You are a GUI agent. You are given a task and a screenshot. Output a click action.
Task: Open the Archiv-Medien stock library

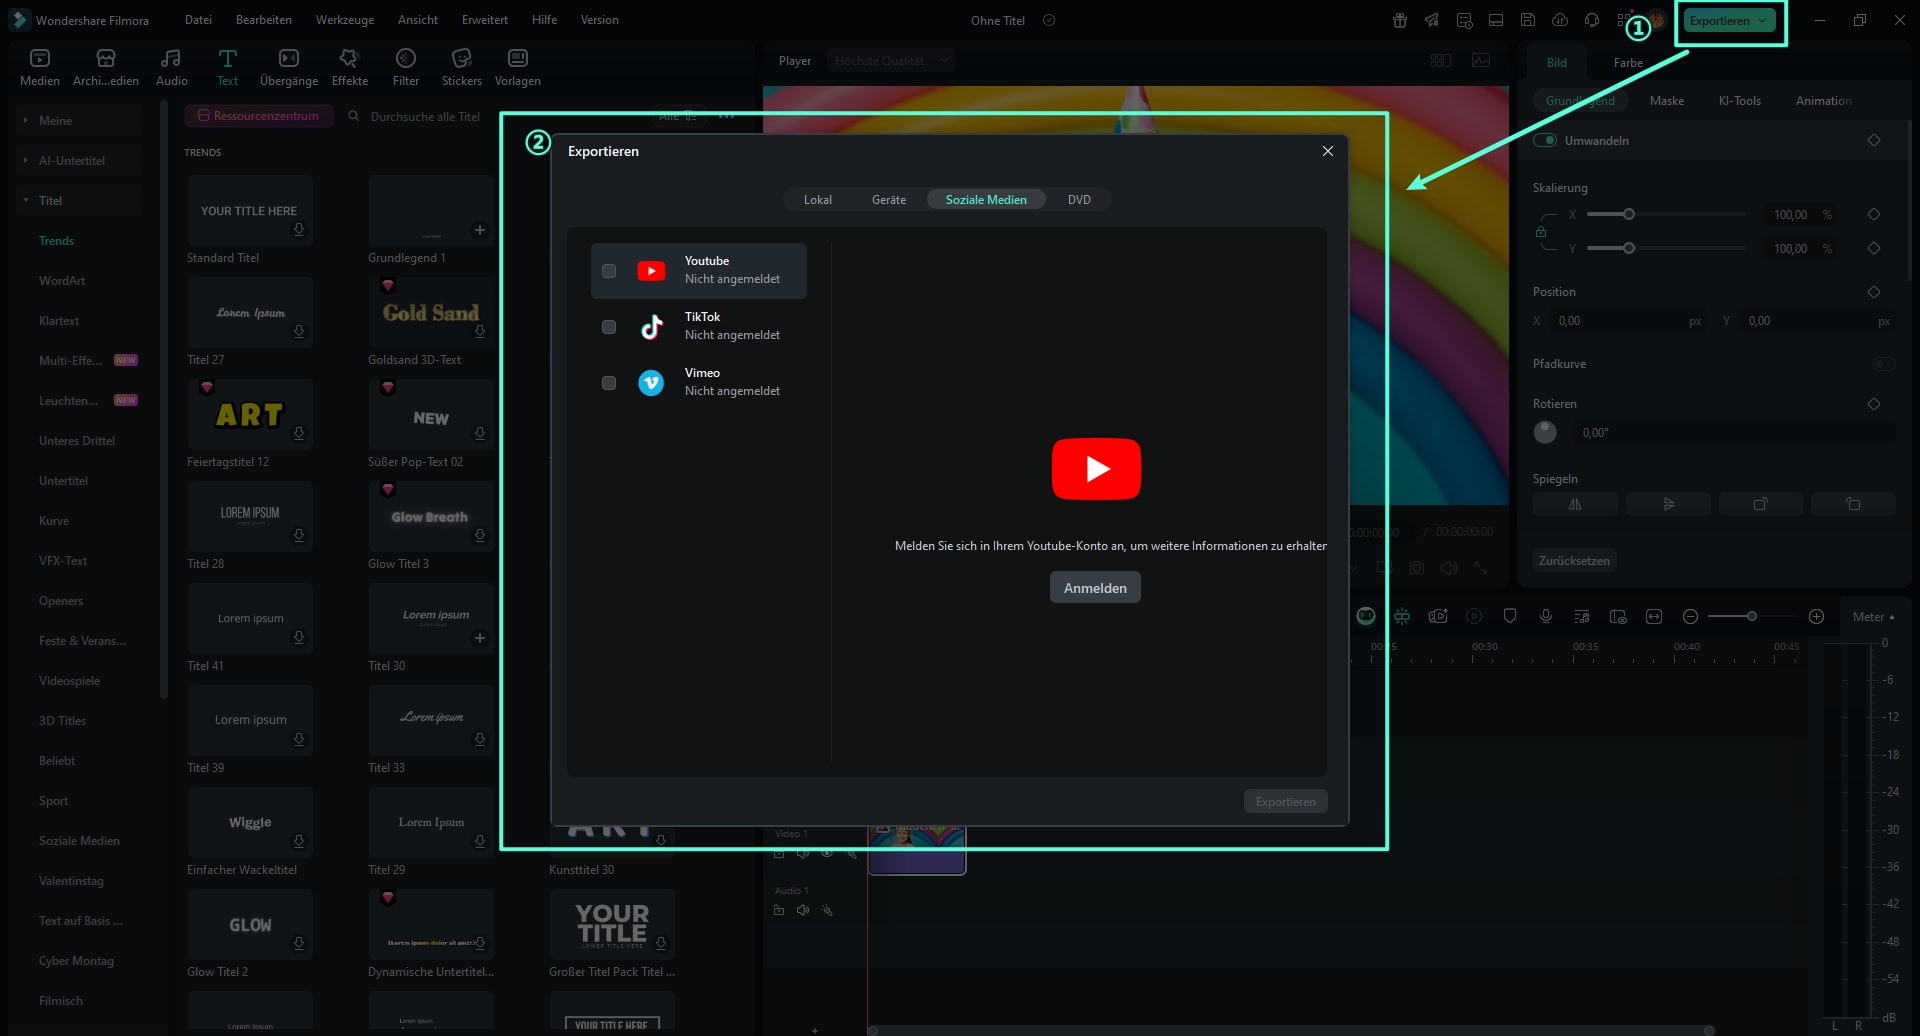[106, 67]
